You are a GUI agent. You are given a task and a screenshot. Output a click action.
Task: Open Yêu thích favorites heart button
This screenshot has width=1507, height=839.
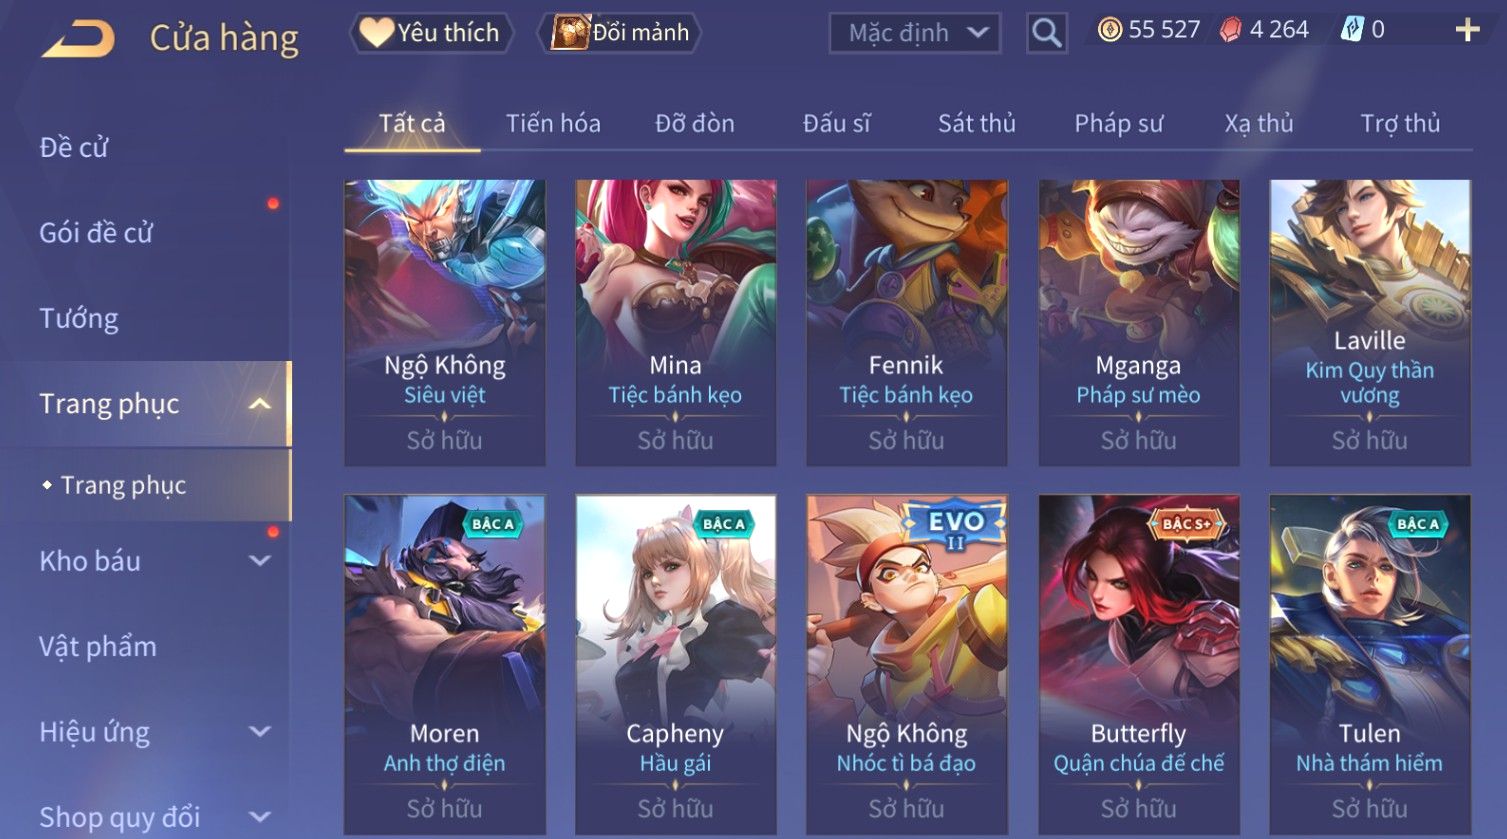click(431, 33)
